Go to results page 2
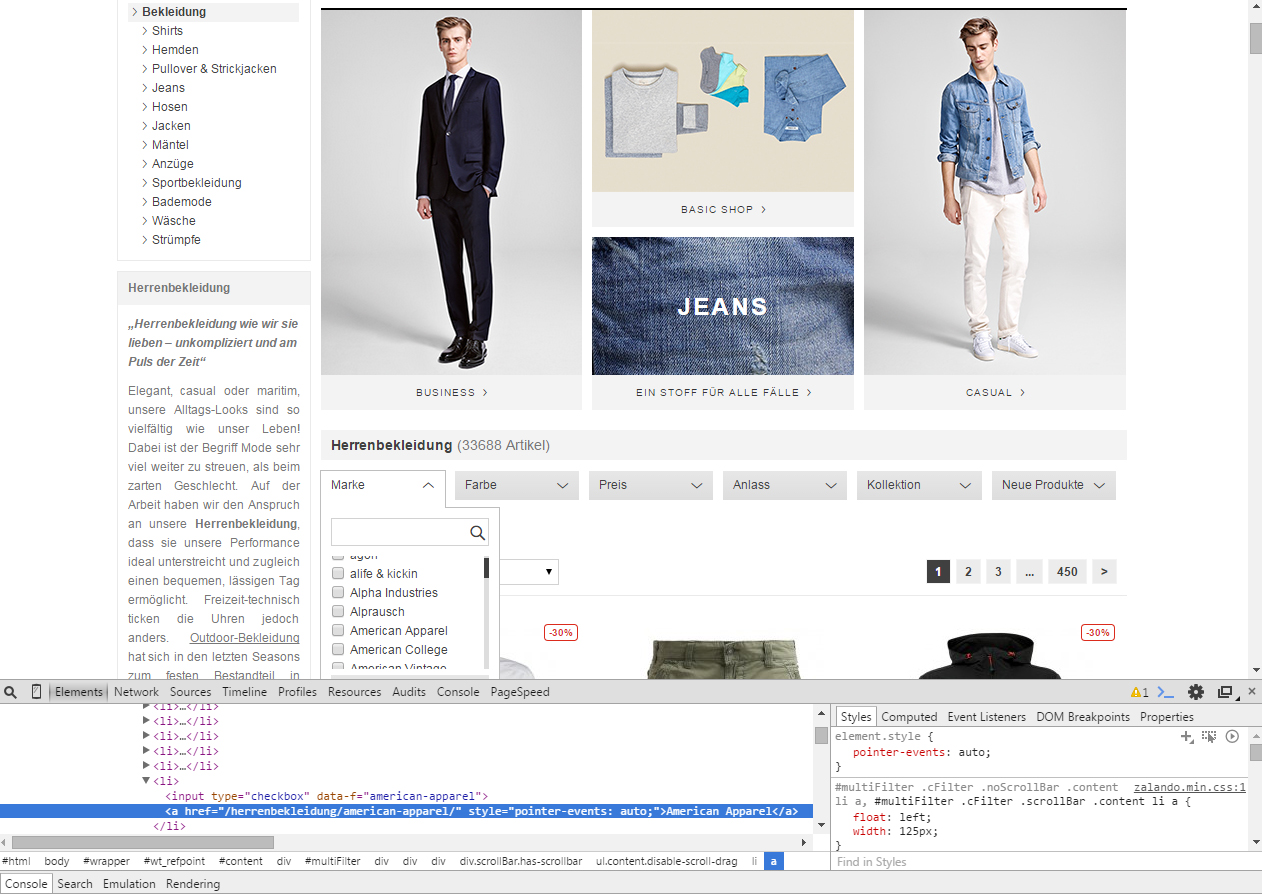 click(x=967, y=572)
